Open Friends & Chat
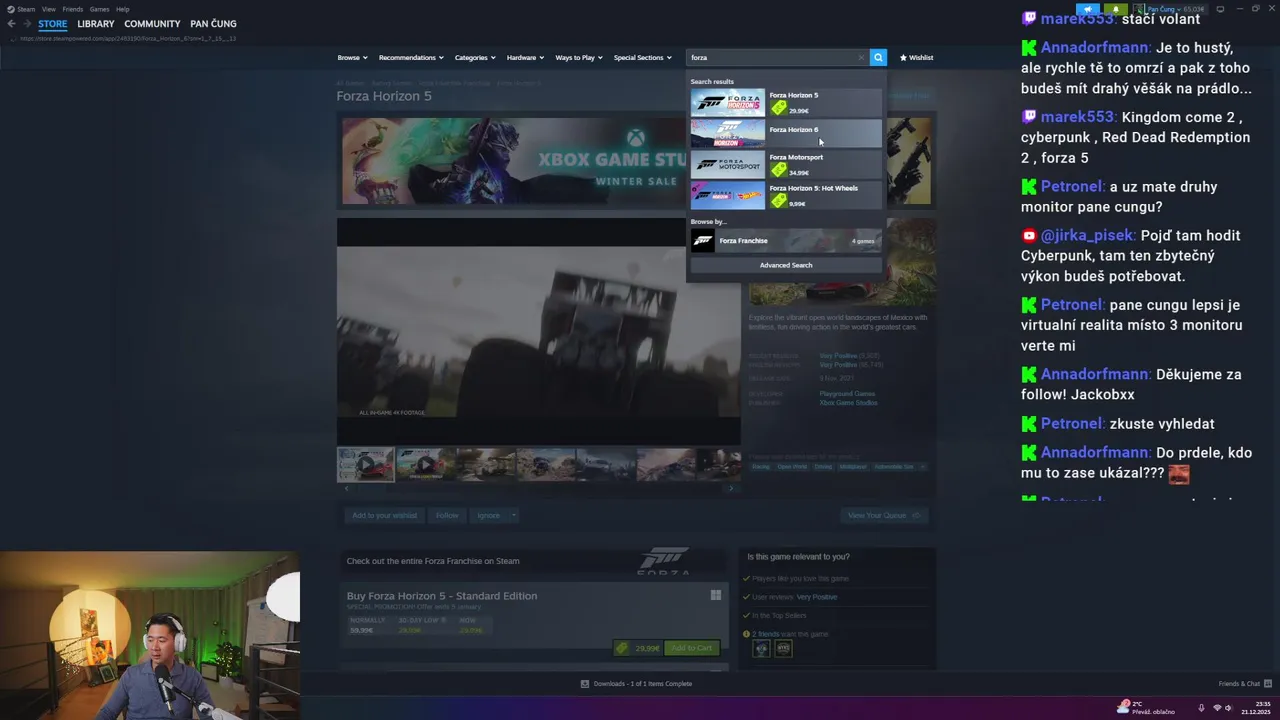Viewport: 1280px width, 720px height. (x=1245, y=684)
